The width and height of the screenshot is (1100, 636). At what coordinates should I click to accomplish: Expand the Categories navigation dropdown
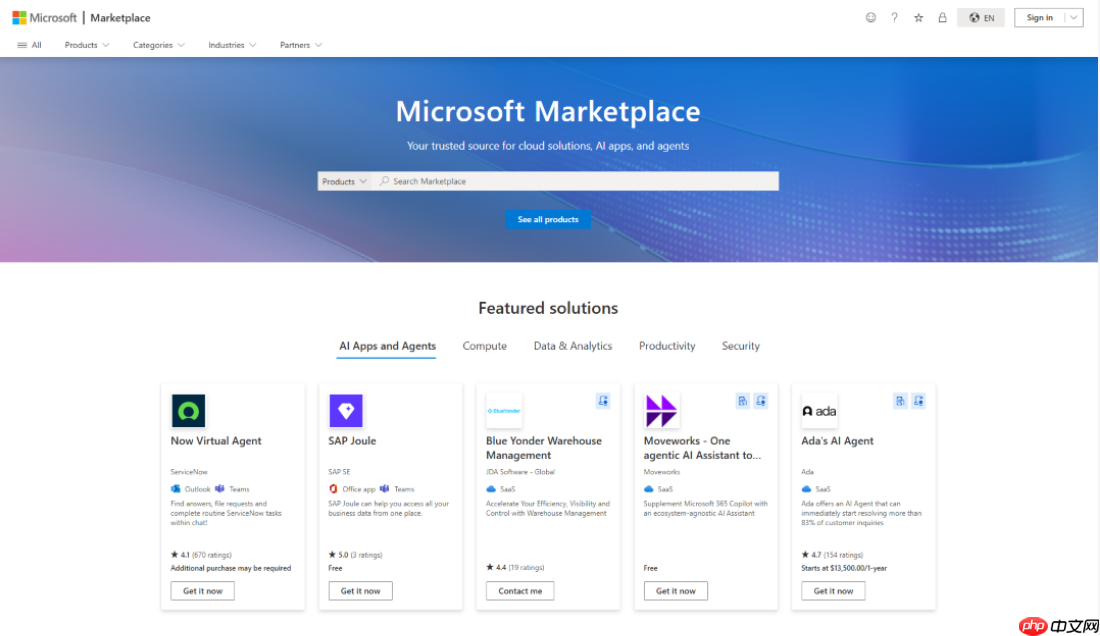pyautogui.click(x=158, y=44)
